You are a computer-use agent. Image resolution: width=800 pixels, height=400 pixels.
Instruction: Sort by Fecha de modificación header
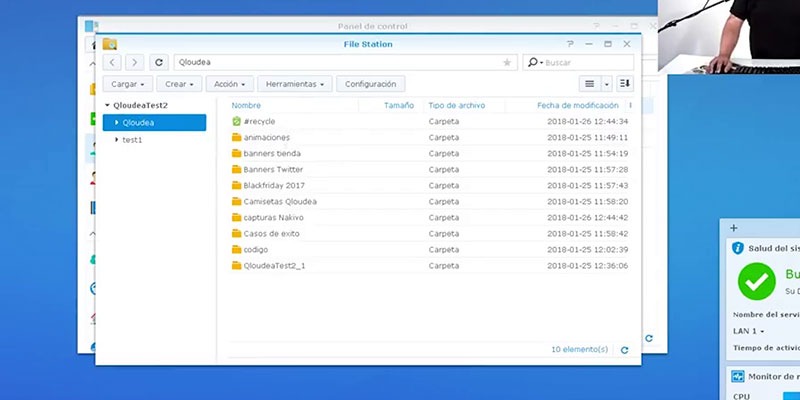578,106
